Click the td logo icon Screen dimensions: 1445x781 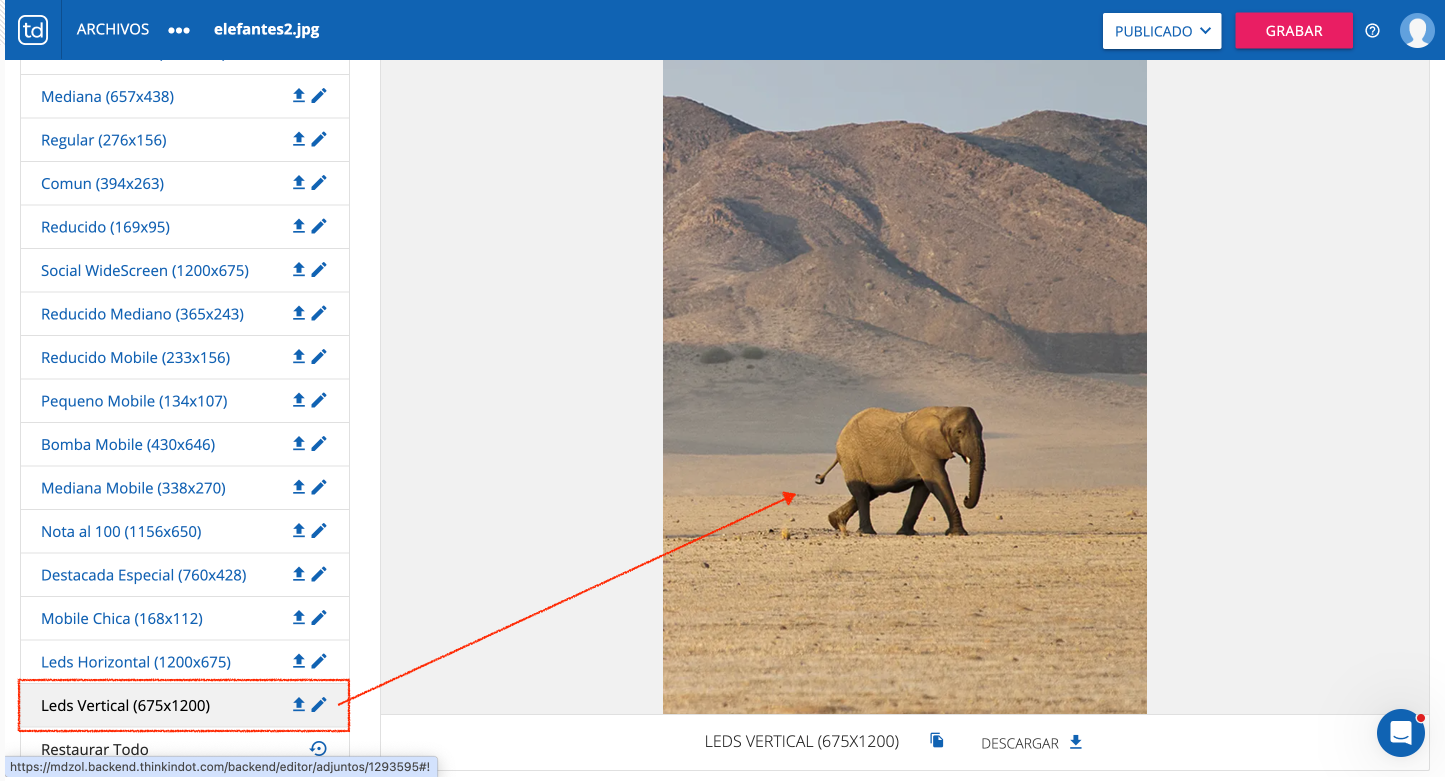pos(33,30)
